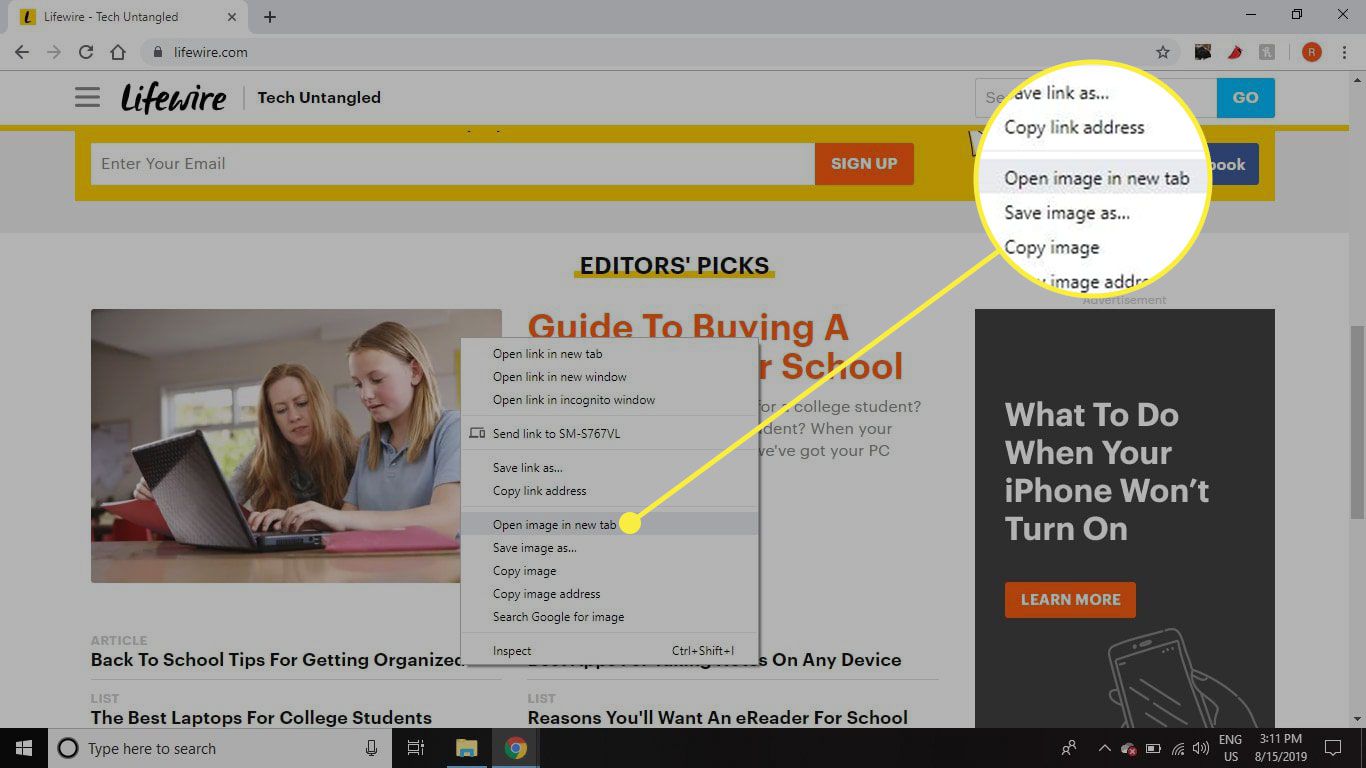Click the Enter Your Email field
This screenshot has height=768, width=1366.
pos(453,164)
